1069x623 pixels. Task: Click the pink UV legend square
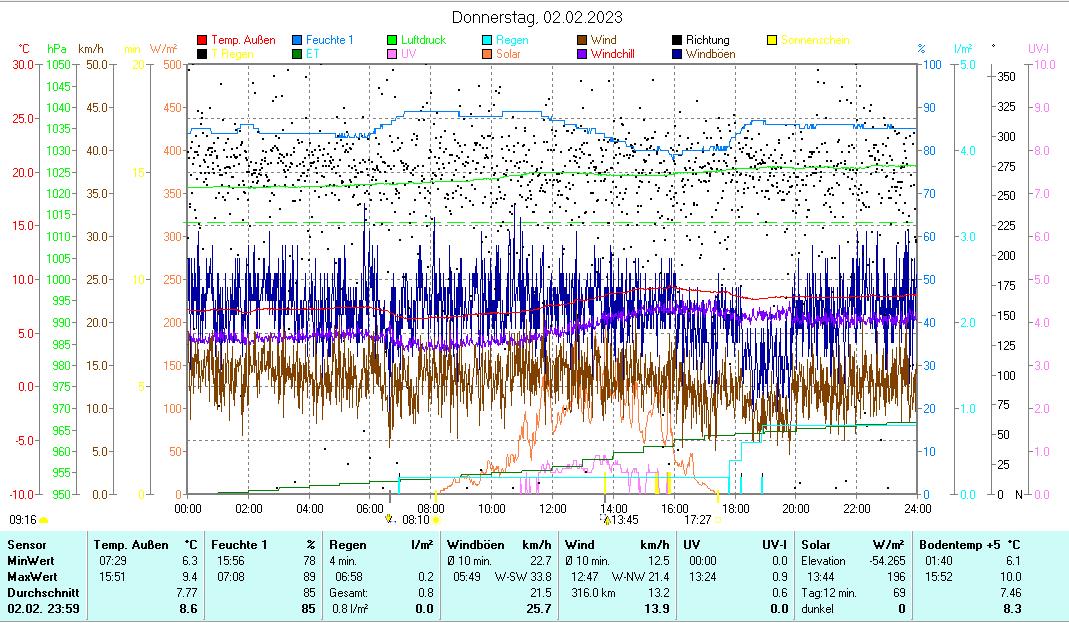point(393,54)
